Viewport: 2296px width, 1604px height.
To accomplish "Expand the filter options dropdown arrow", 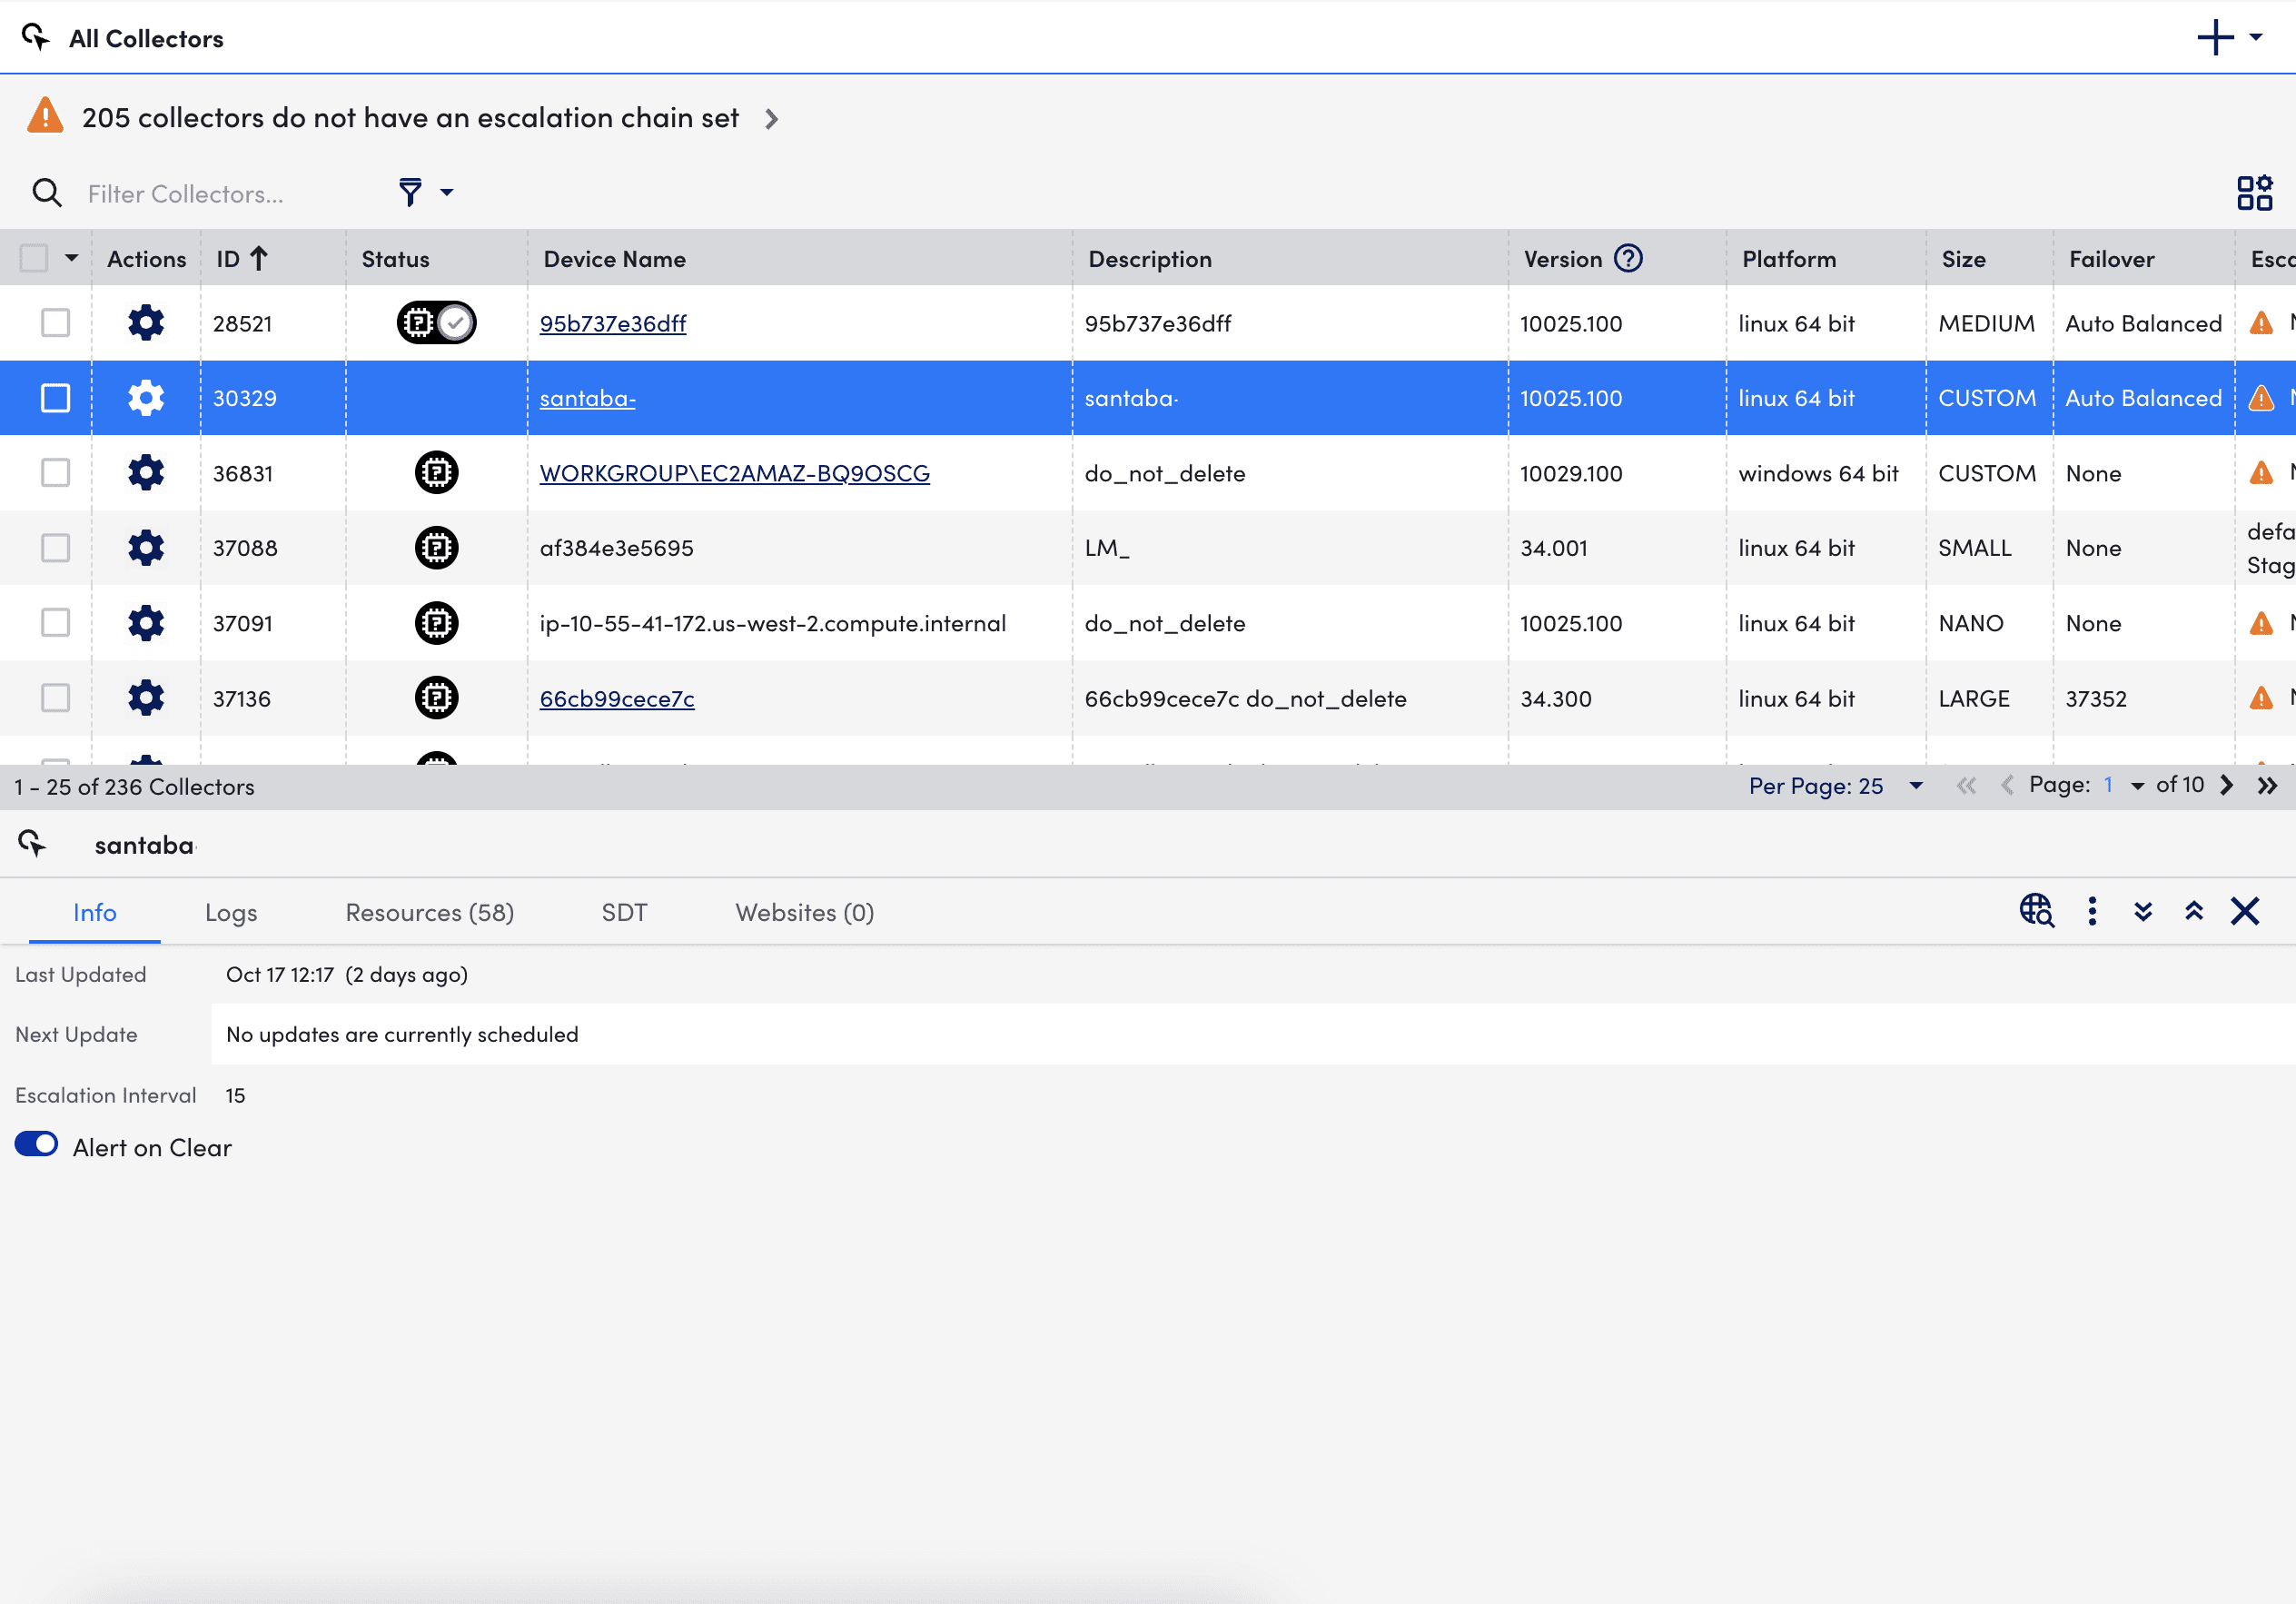I will pos(447,190).
